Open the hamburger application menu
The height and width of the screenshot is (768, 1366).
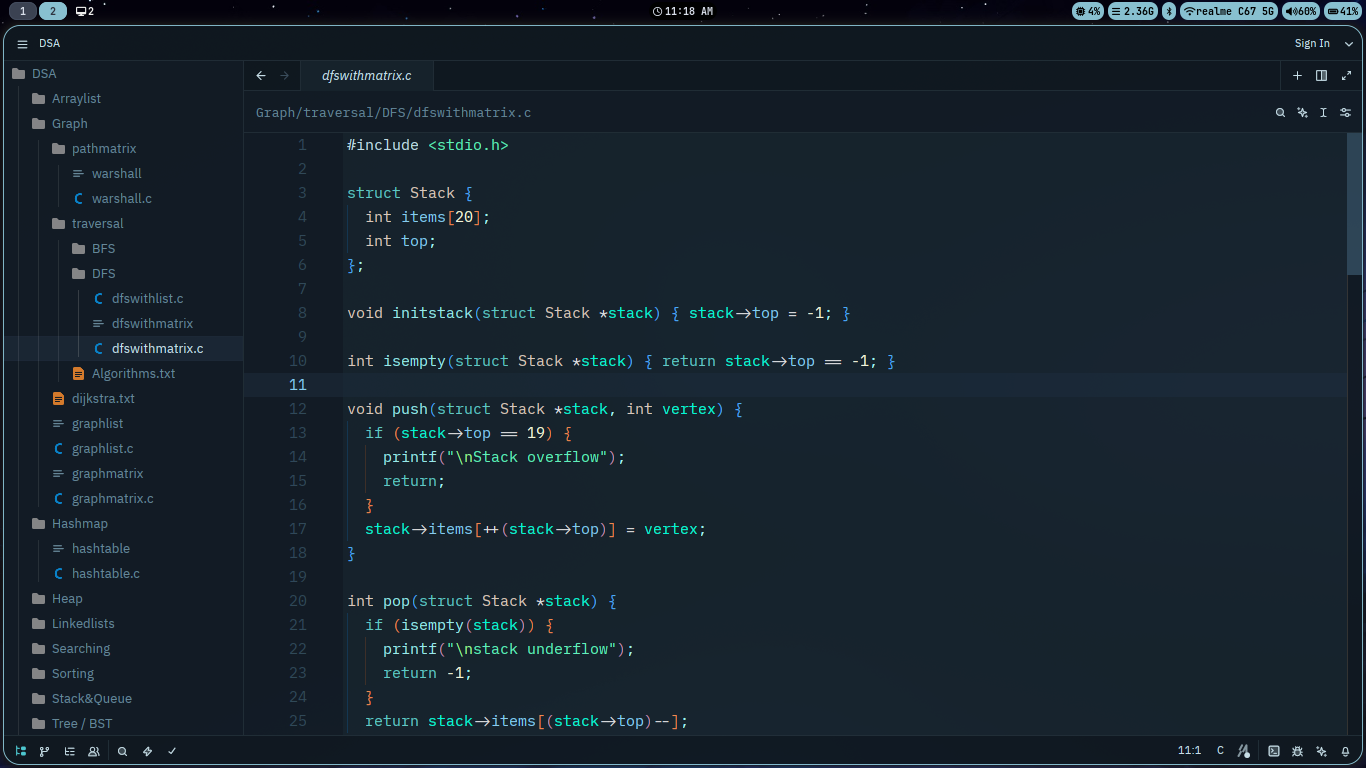tap(22, 44)
